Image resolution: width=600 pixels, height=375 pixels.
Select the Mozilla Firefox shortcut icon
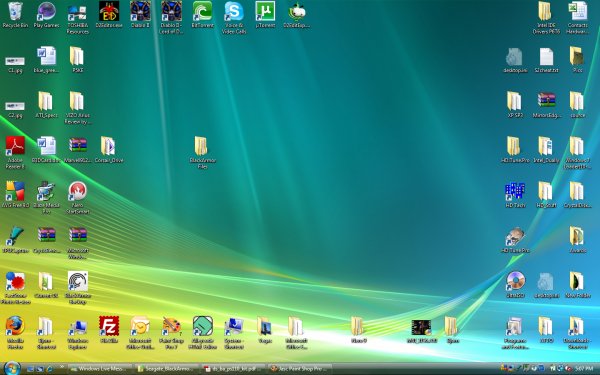tap(15, 333)
